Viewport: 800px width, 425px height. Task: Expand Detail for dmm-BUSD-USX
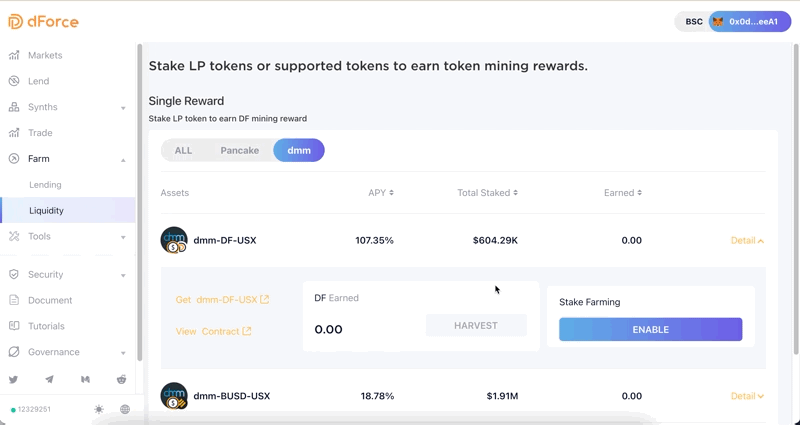pos(747,396)
